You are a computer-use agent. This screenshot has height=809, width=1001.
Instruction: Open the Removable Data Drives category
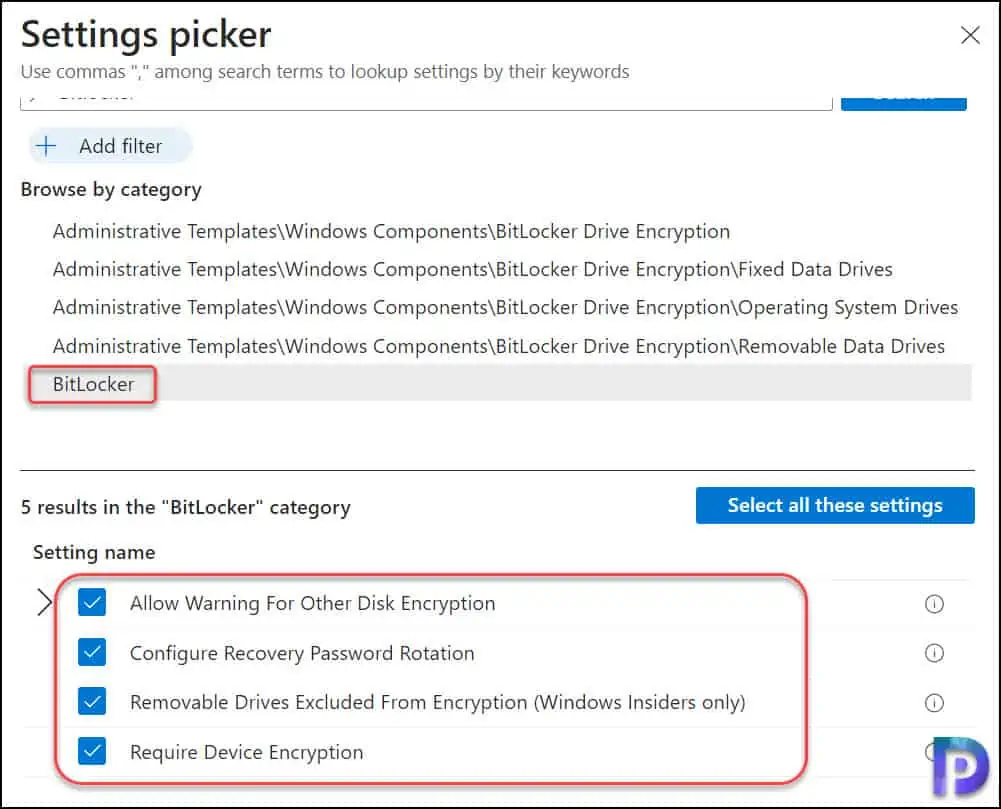click(x=499, y=346)
